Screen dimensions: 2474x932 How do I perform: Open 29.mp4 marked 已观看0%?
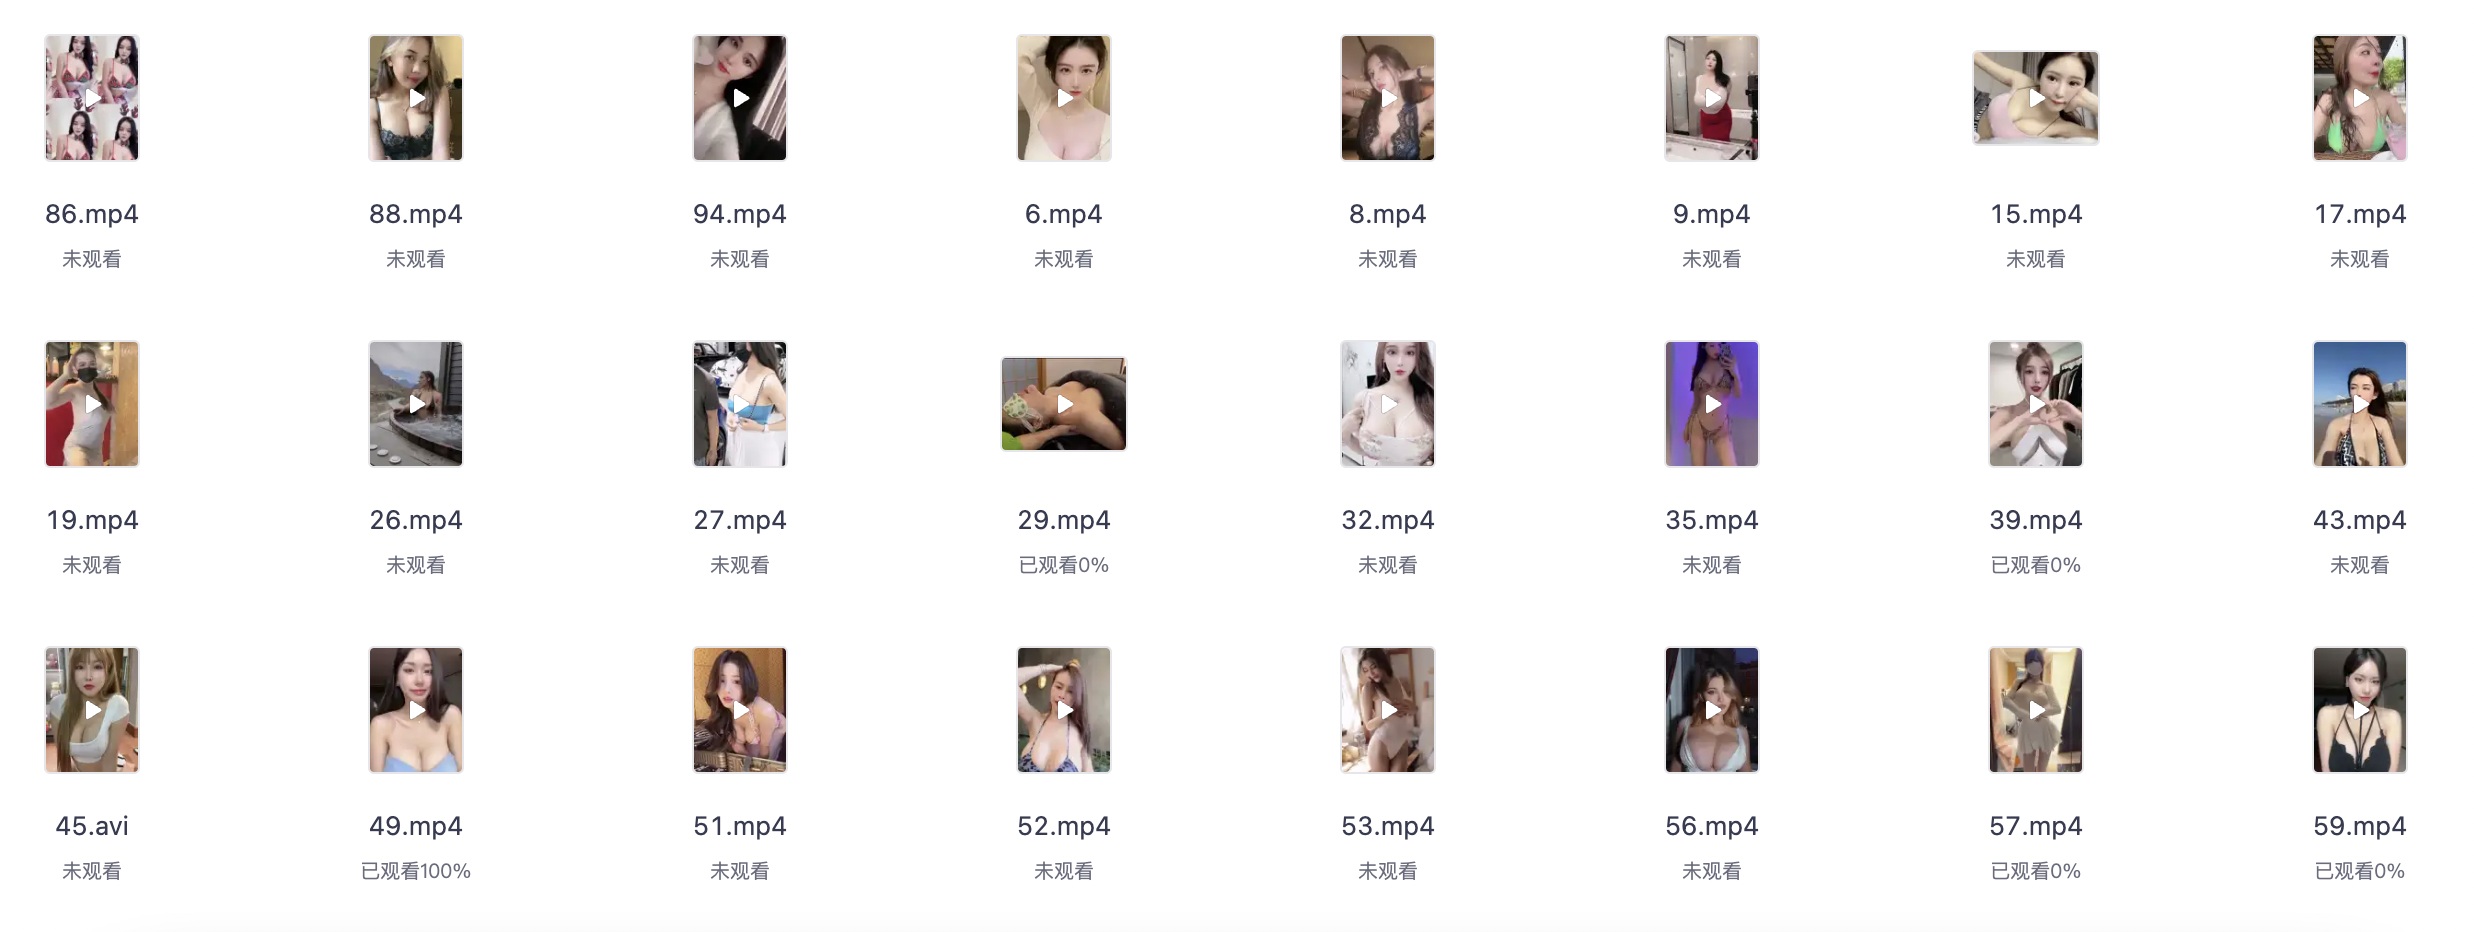[1064, 404]
